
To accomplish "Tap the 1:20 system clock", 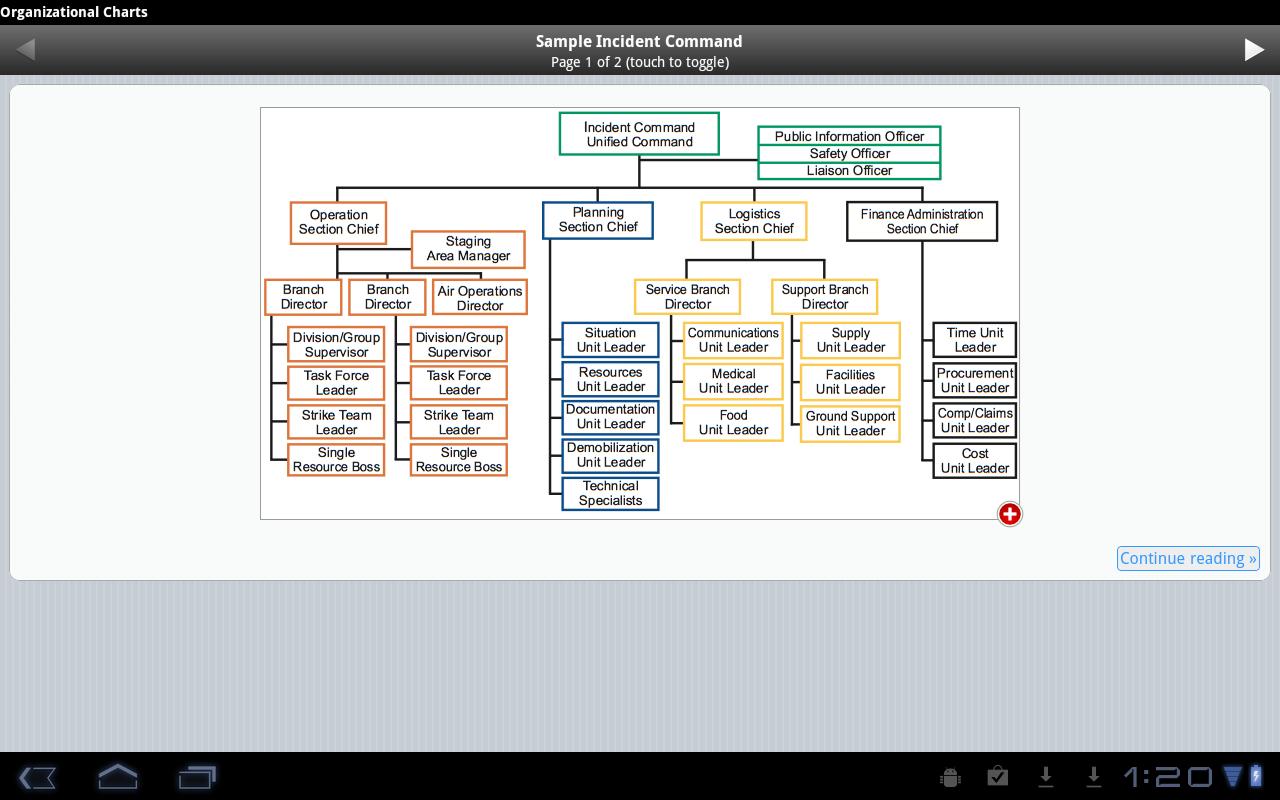I will coord(1168,777).
